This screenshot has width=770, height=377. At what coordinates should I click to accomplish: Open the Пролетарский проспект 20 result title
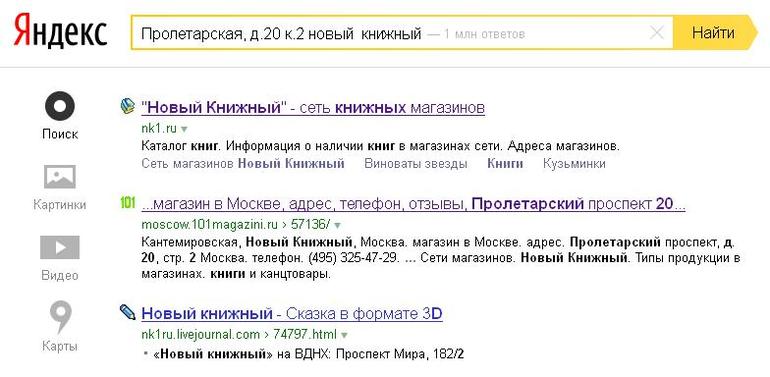click(x=413, y=204)
